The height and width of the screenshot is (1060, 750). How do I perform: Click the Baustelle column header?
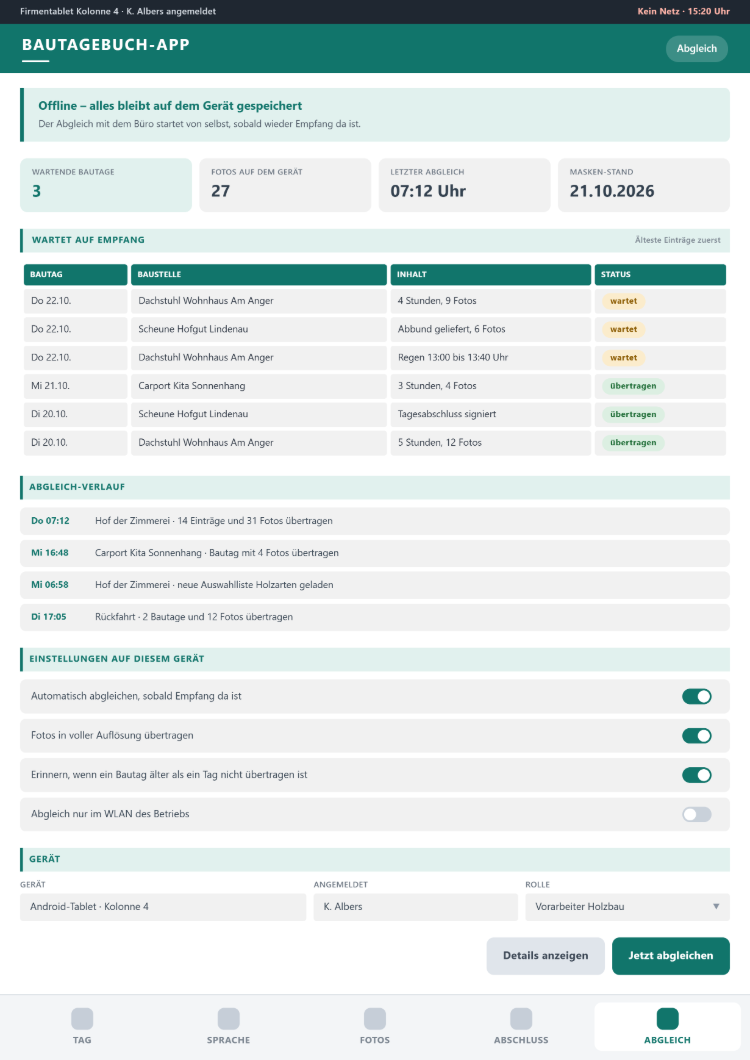tap(258, 274)
